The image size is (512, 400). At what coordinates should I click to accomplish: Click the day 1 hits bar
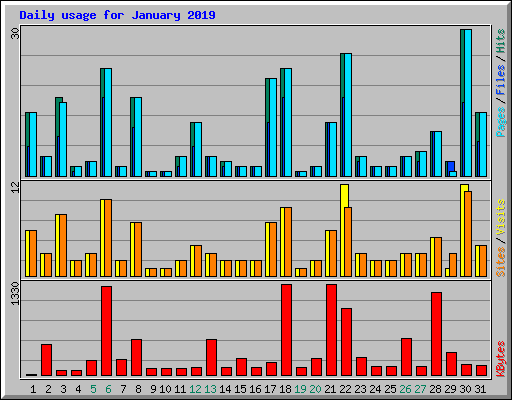[27, 129]
